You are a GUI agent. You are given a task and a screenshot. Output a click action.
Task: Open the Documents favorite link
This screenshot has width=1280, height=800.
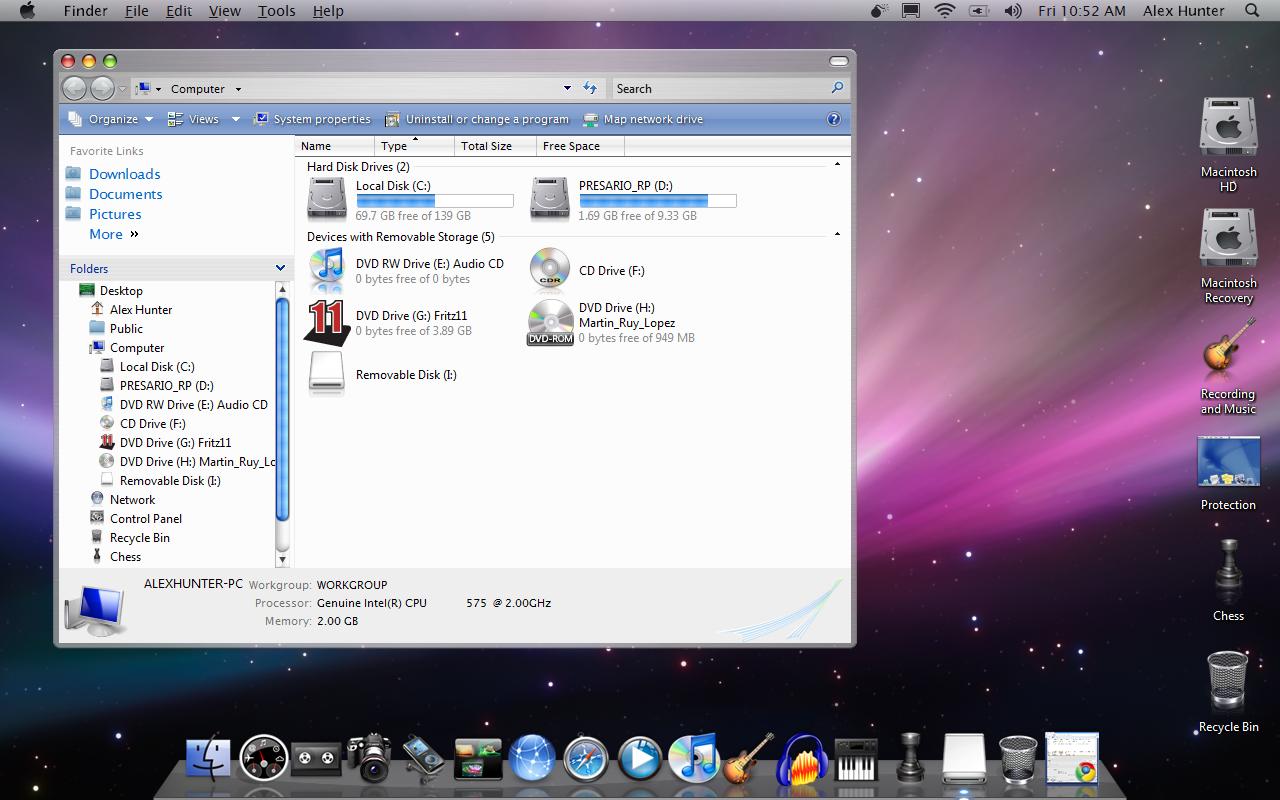pos(125,194)
